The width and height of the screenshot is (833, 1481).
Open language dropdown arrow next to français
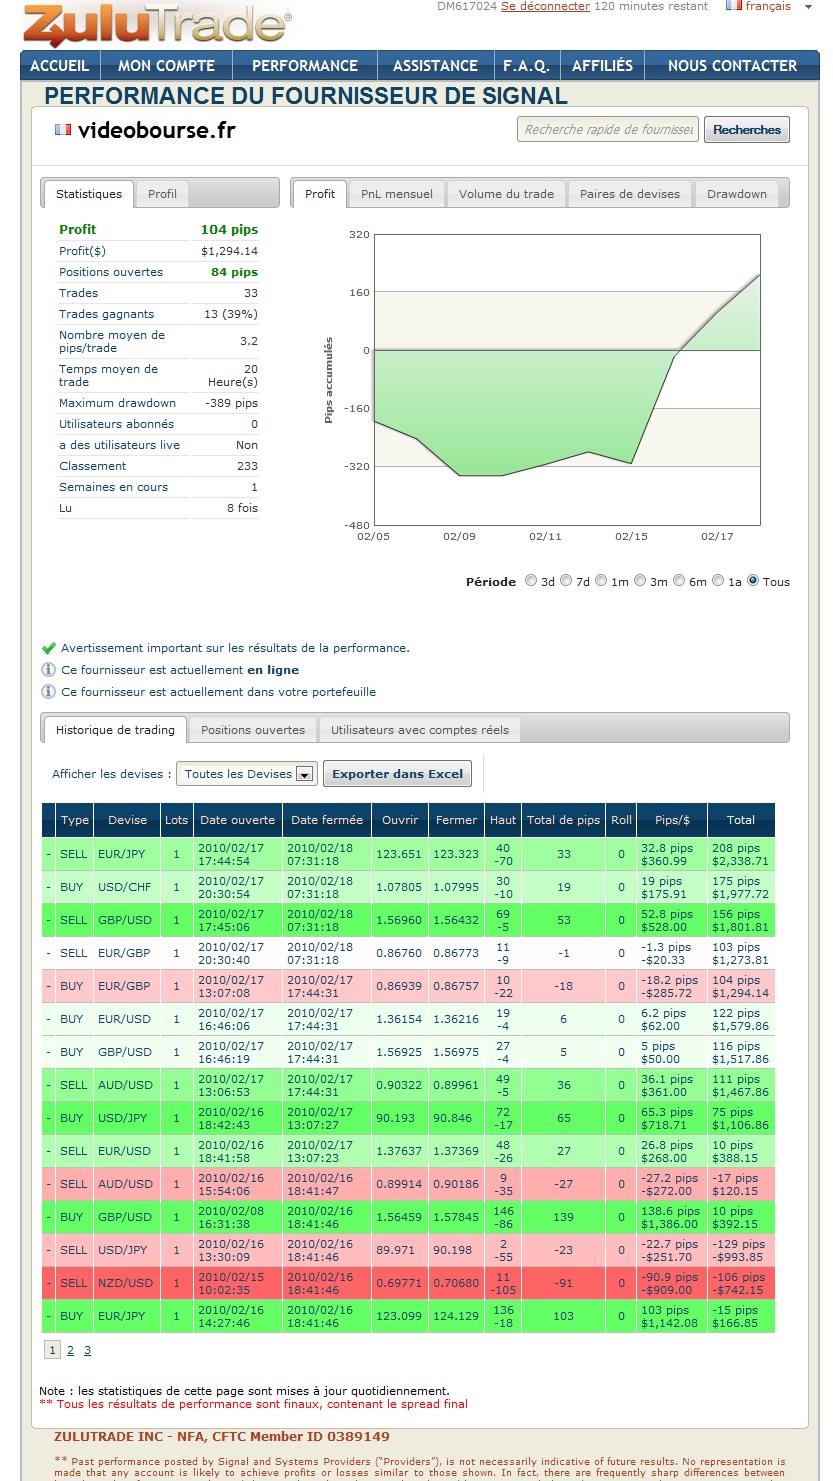808,7
